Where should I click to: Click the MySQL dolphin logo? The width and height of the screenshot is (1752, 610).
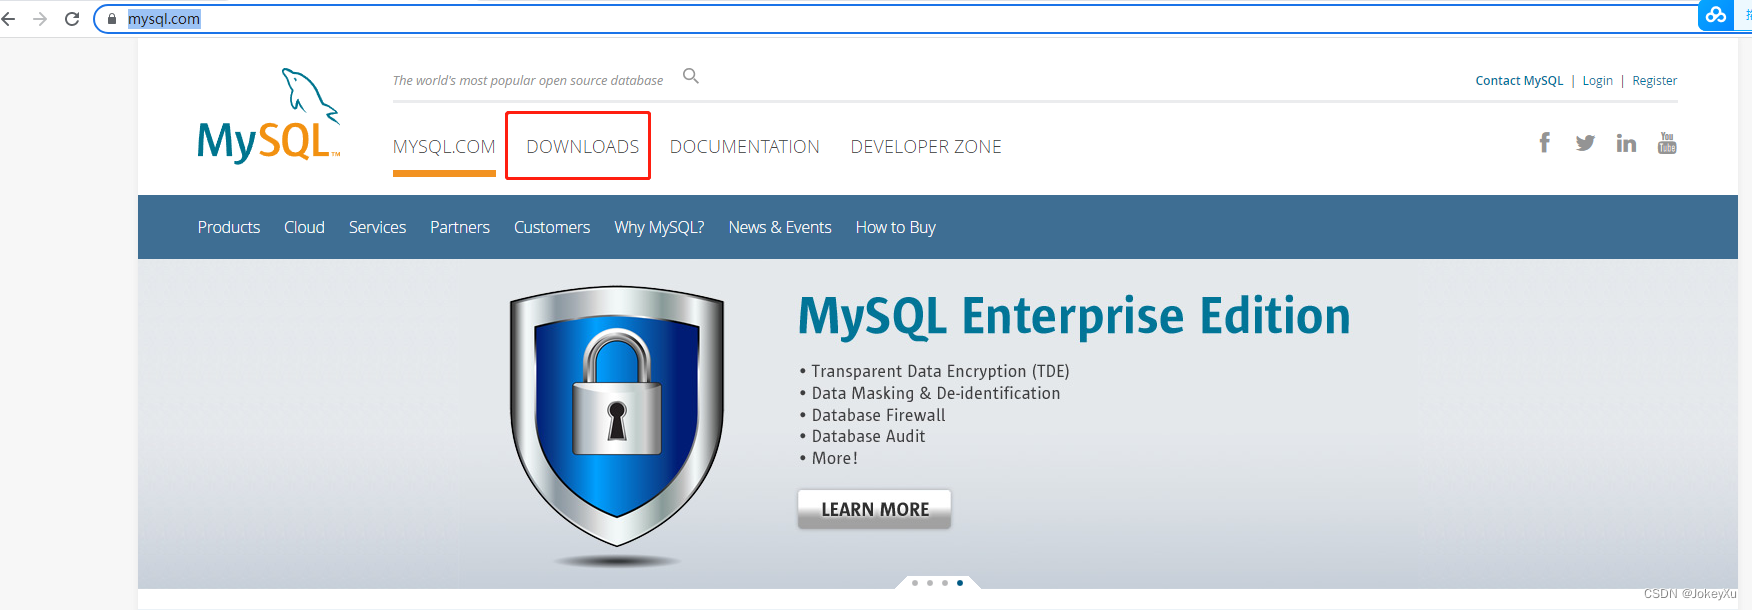click(x=269, y=115)
